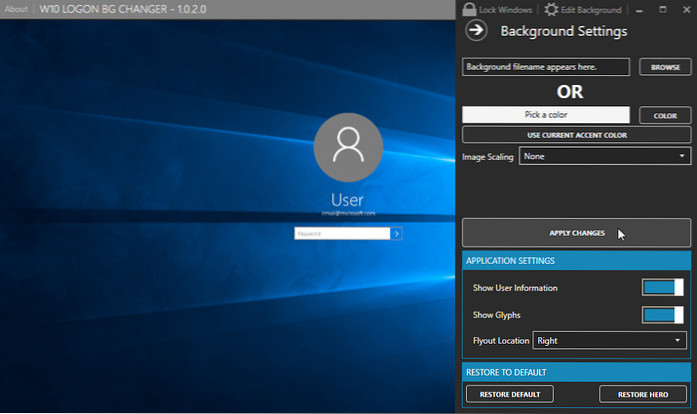
Task: Open Edit Background via gear icon
Action: (x=551, y=9)
